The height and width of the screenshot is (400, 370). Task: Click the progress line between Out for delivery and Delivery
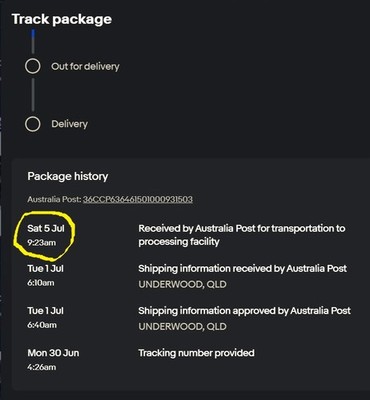(33, 95)
